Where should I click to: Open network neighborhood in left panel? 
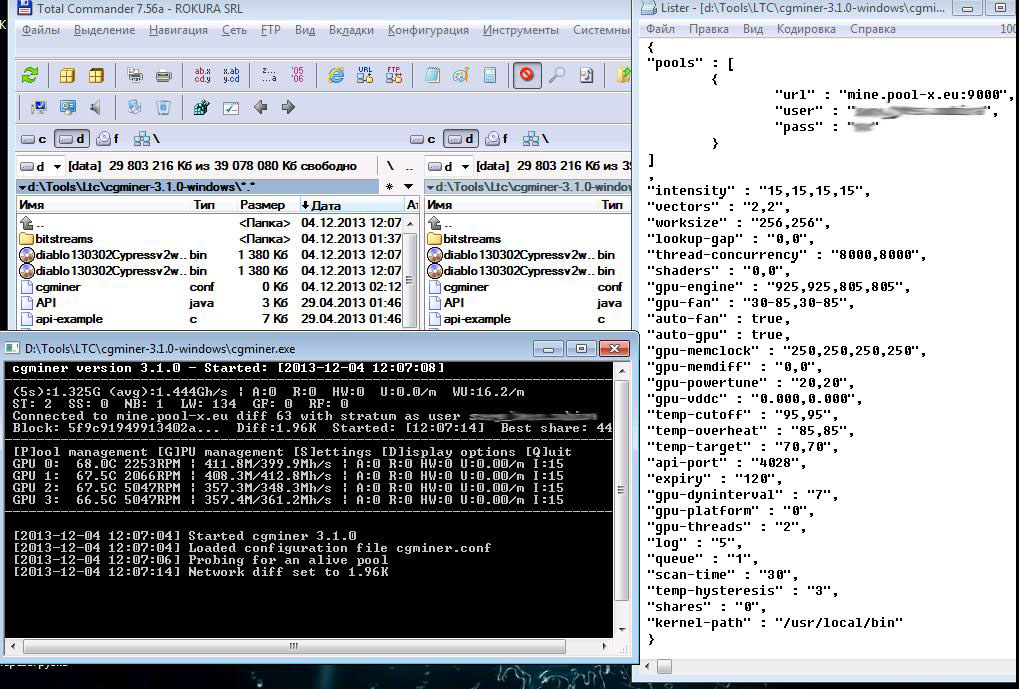click(x=146, y=139)
